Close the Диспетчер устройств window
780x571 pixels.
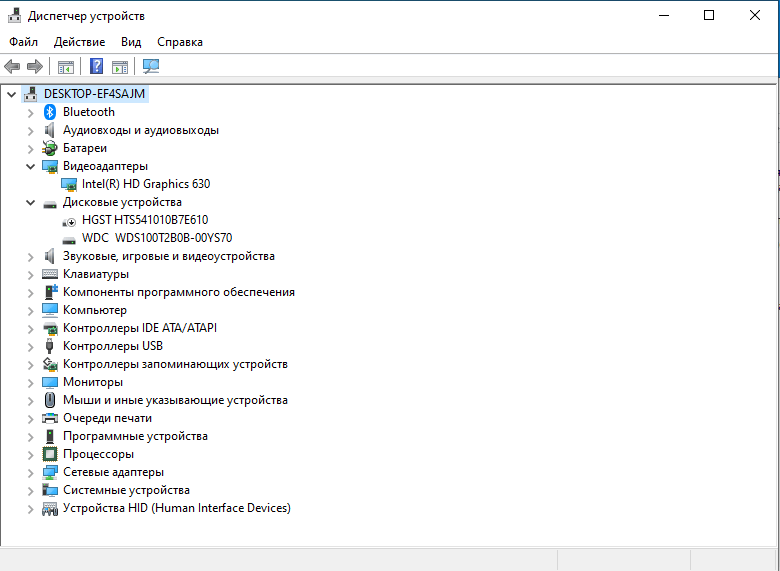(x=755, y=15)
